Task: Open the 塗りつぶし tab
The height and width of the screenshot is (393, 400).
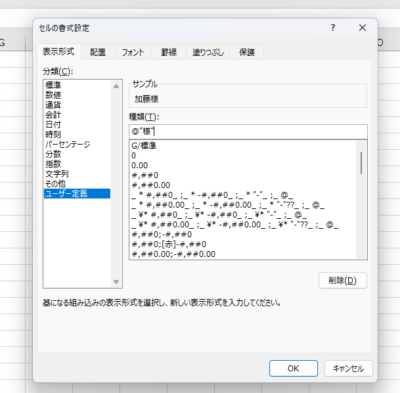Action: [208, 52]
